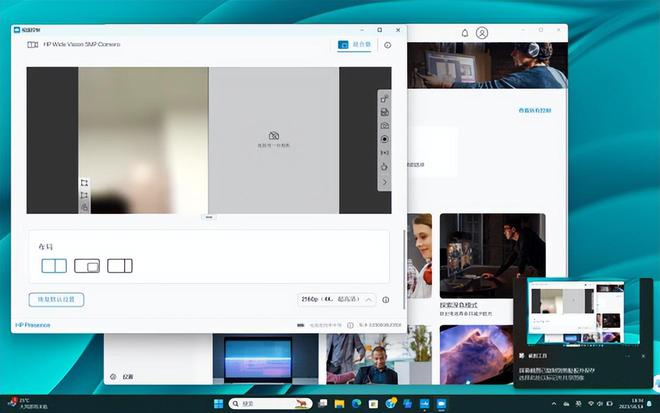This screenshot has width=660, height=413.
Task: Click the info icon beside resolution dropdown
Action: [386, 300]
